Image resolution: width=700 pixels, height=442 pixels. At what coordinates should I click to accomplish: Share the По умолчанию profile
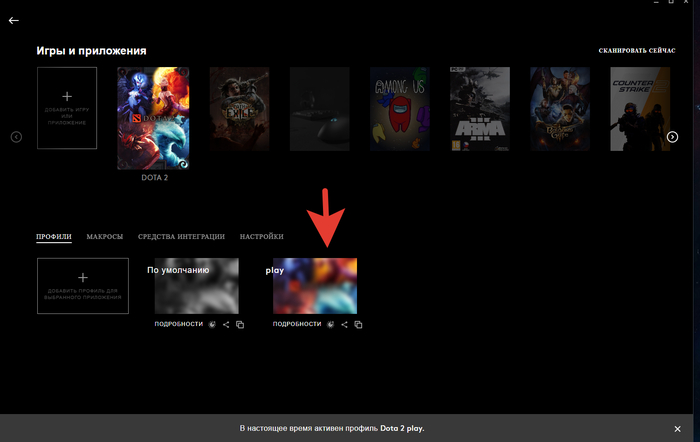pos(226,324)
